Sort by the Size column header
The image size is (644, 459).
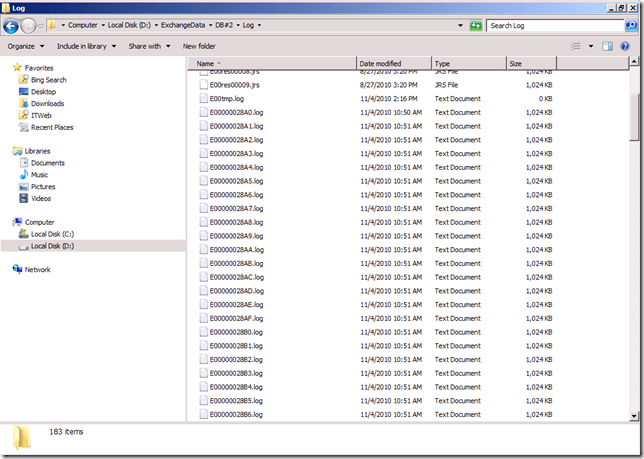point(531,63)
